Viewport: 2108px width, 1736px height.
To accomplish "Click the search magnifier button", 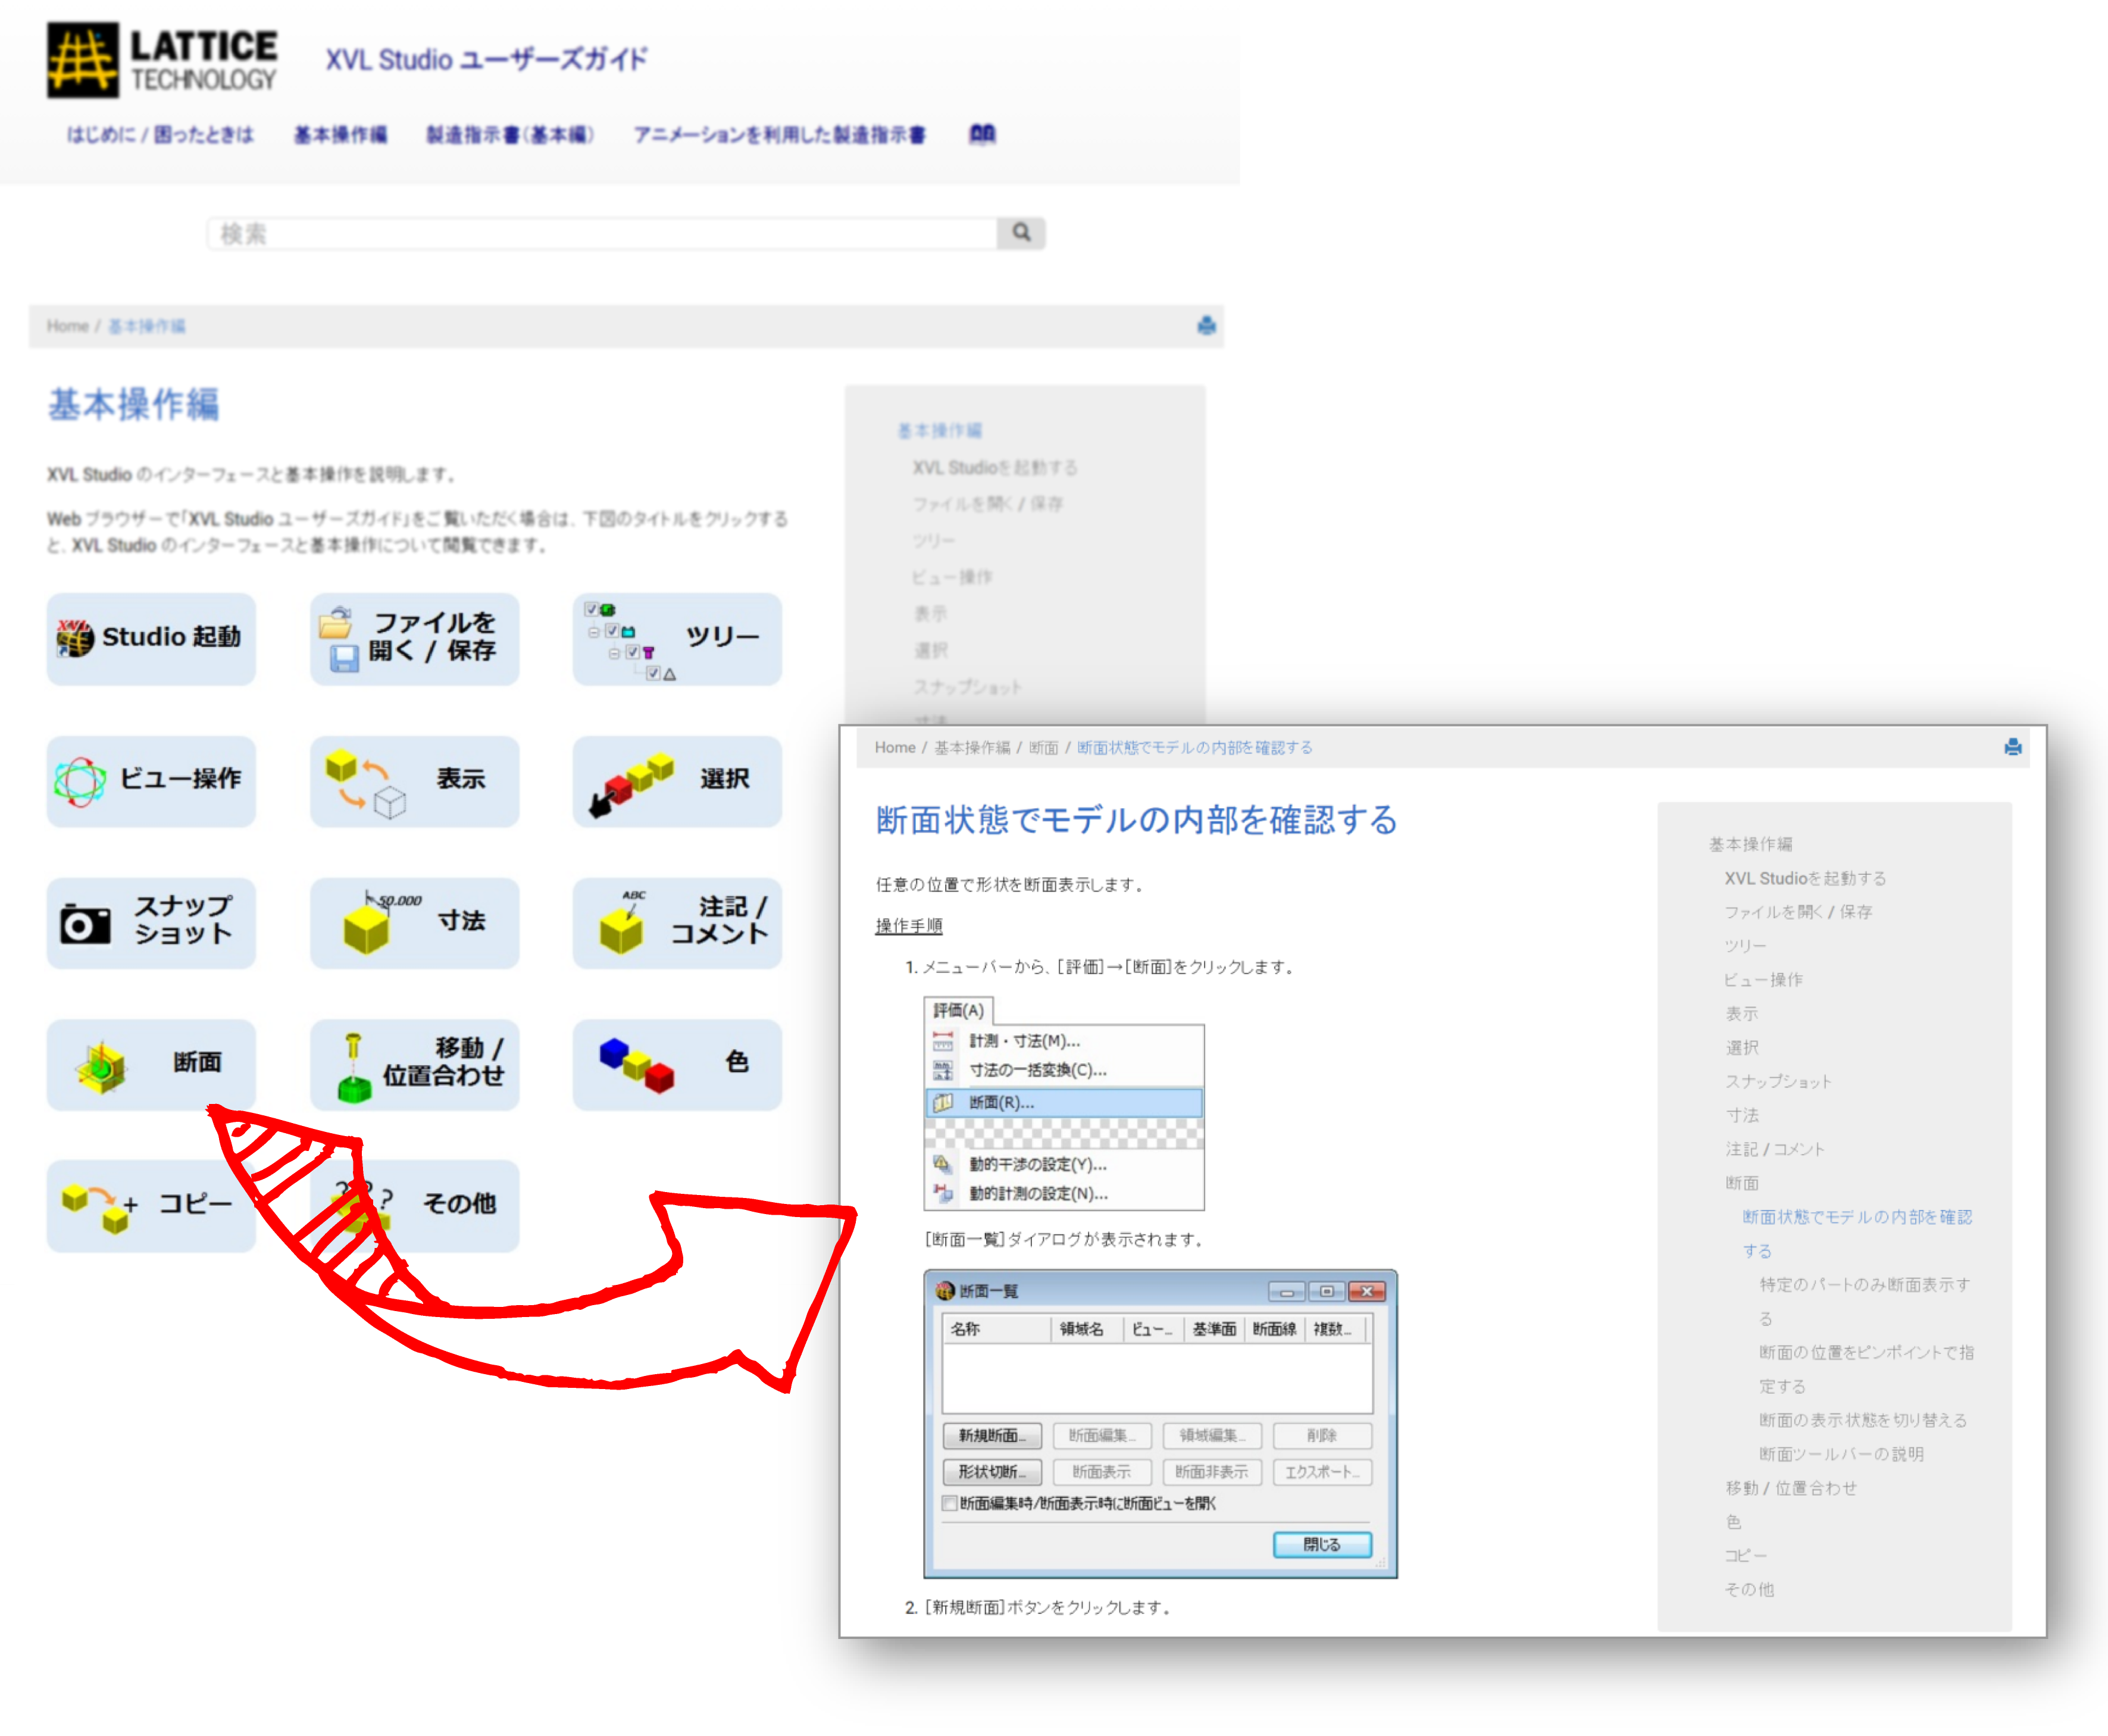I will pos(1021,233).
